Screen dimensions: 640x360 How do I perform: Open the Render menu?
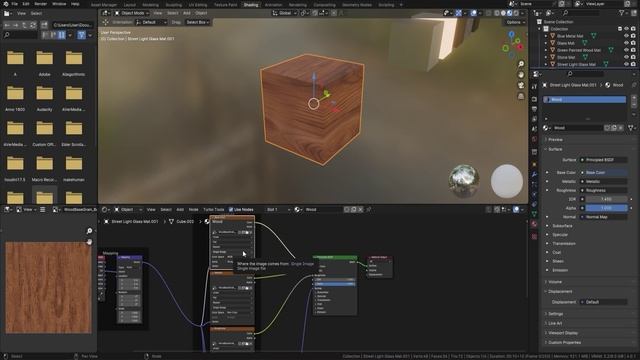click(x=40, y=4)
